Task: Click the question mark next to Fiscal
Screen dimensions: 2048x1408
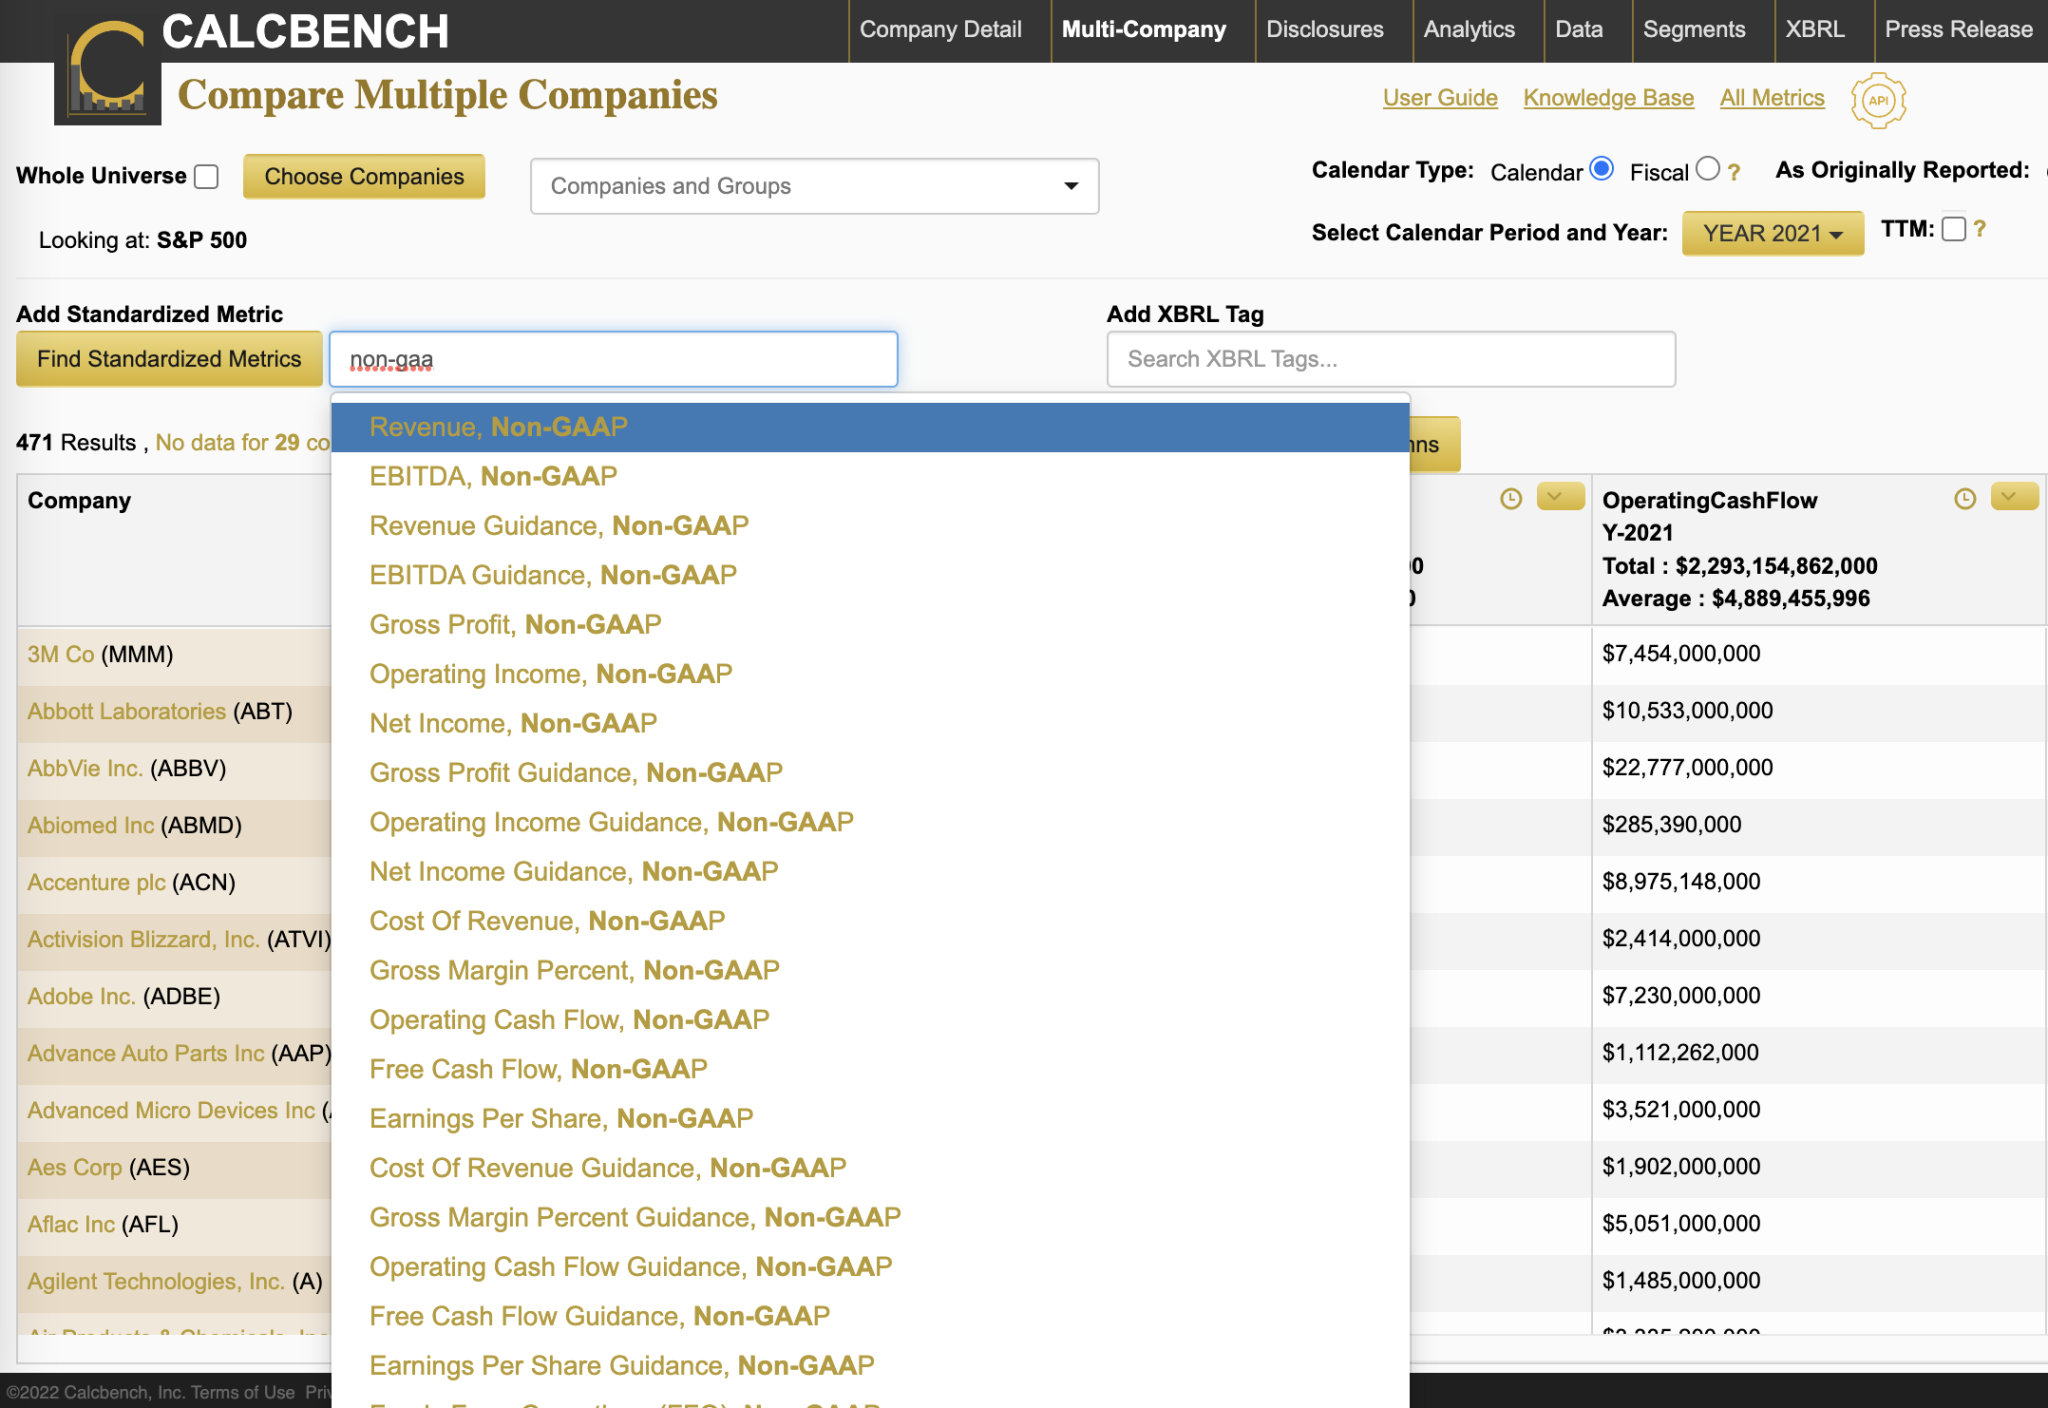Action: tap(1734, 173)
